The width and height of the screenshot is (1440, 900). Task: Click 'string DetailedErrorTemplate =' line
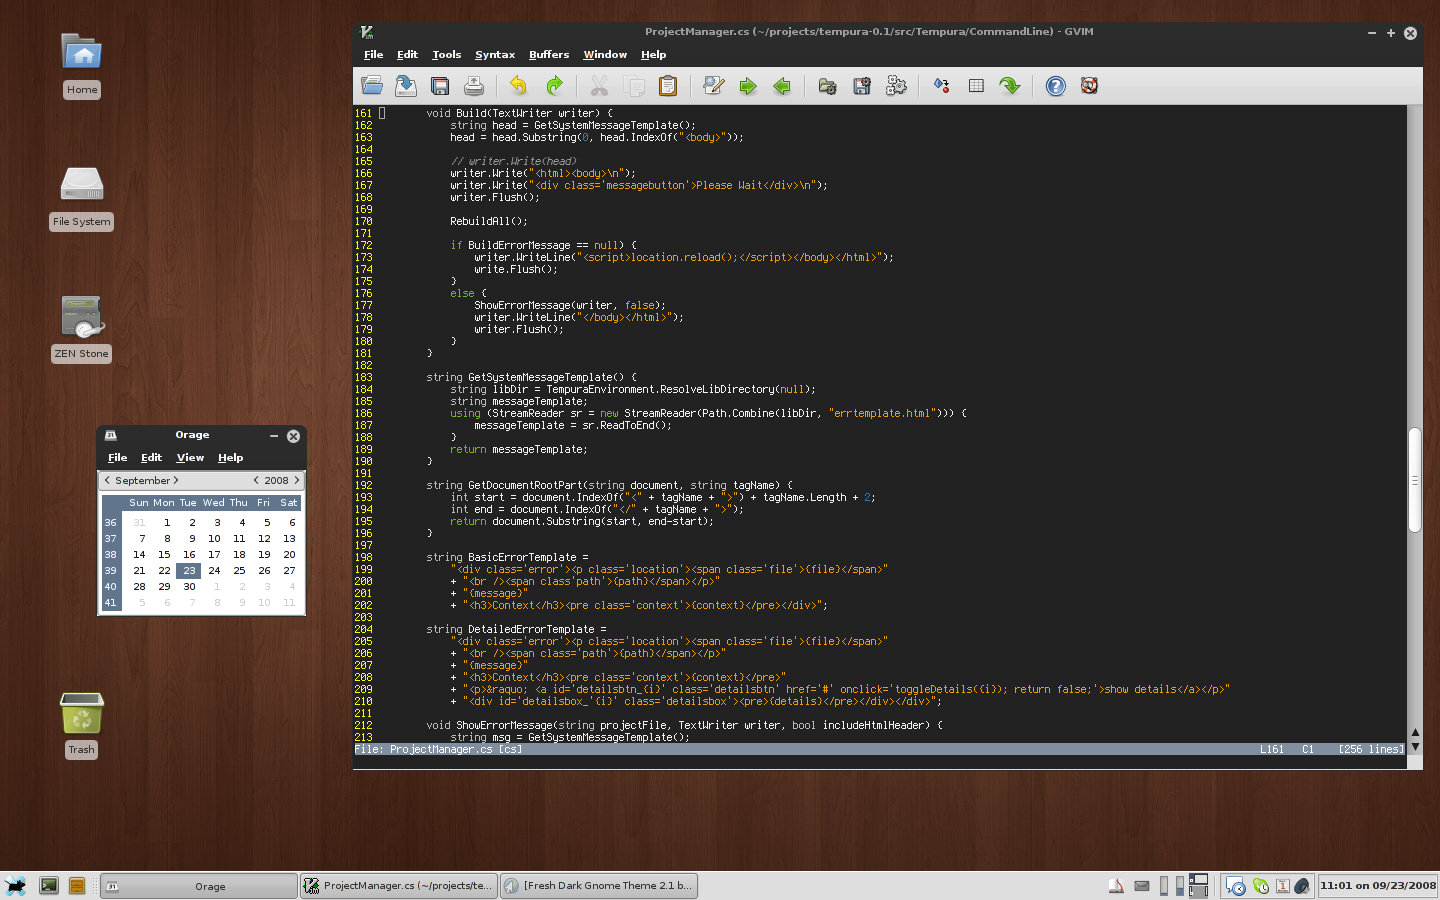pos(516,630)
